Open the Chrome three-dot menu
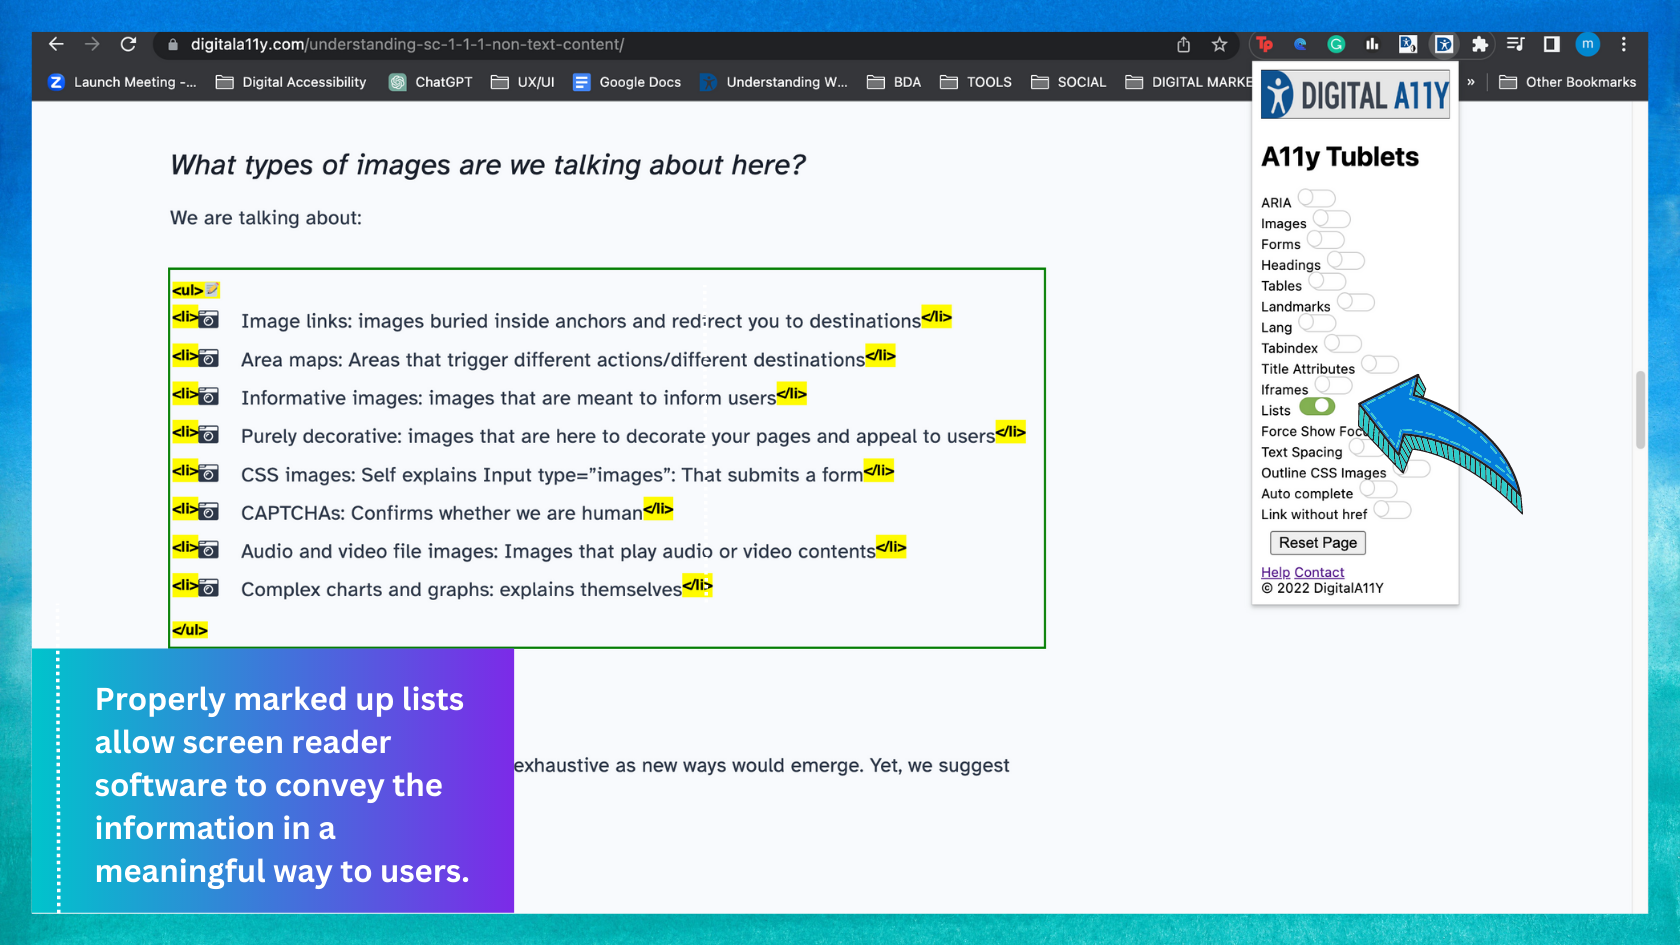This screenshot has height=945, width=1680. (x=1624, y=44)
